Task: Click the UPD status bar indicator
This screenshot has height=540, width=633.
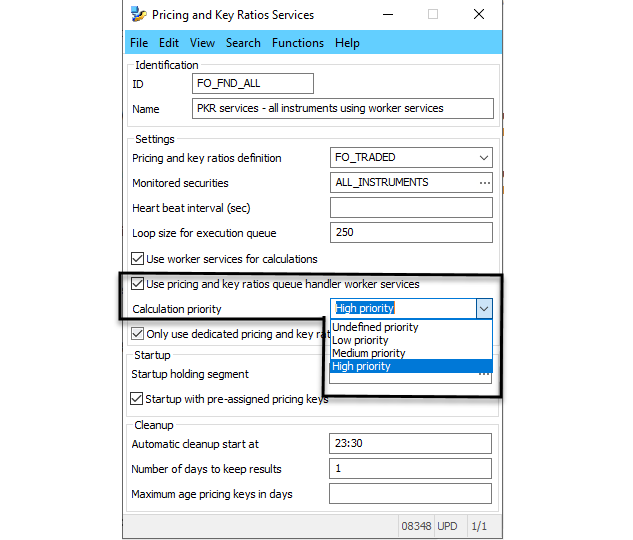Action: (448, 526)
